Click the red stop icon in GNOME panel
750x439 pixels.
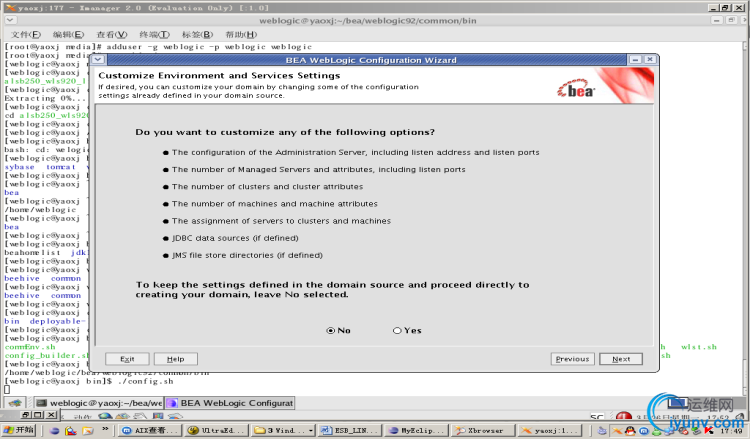[624, 417]
